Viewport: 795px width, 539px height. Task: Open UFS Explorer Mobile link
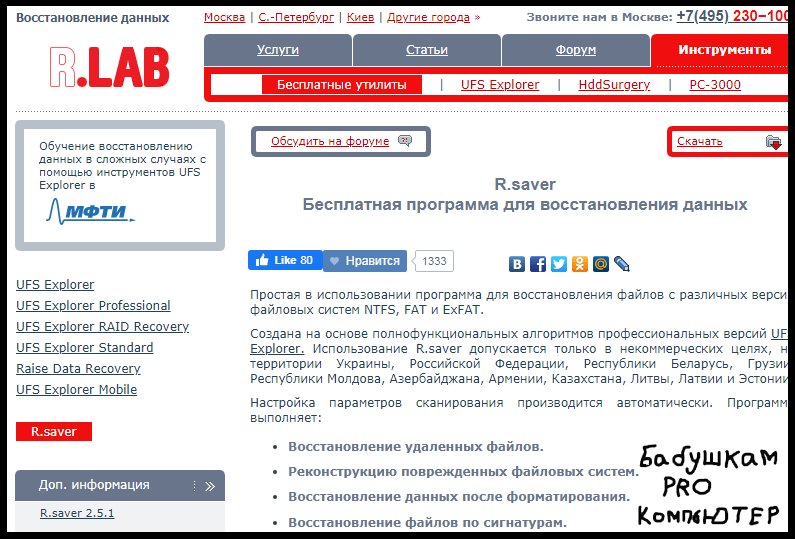point(77,389)
